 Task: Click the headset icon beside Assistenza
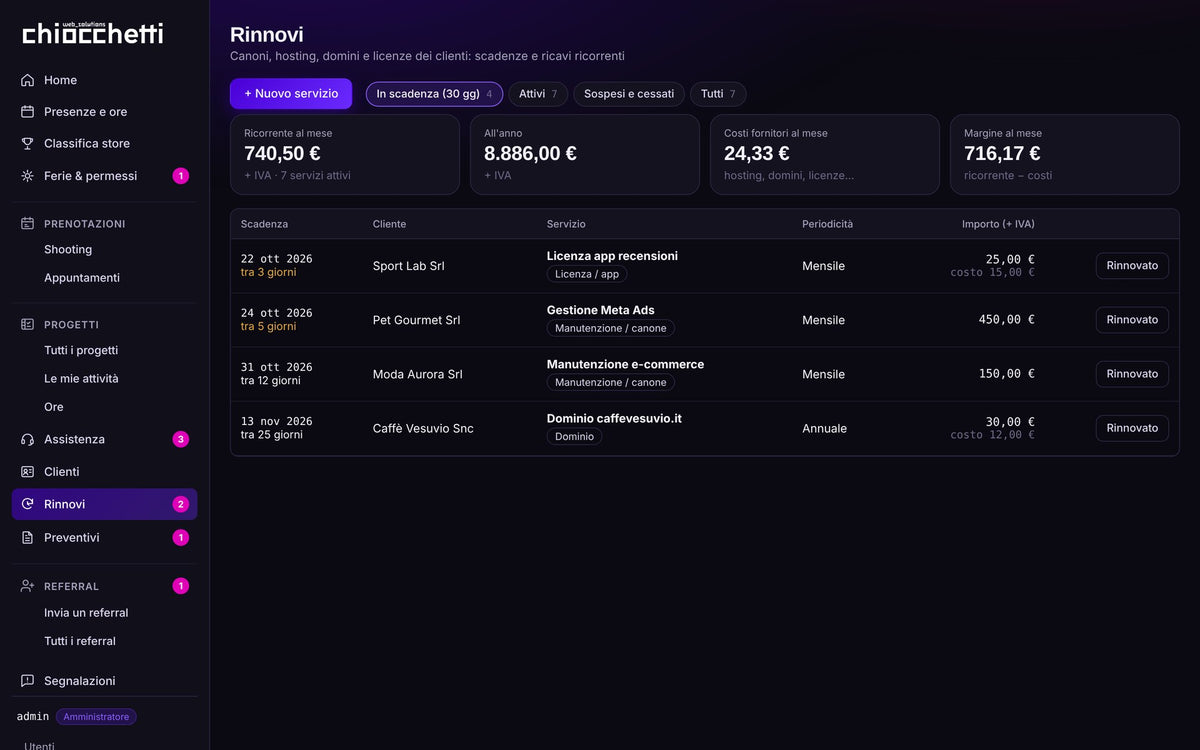(x=27, y=439)
